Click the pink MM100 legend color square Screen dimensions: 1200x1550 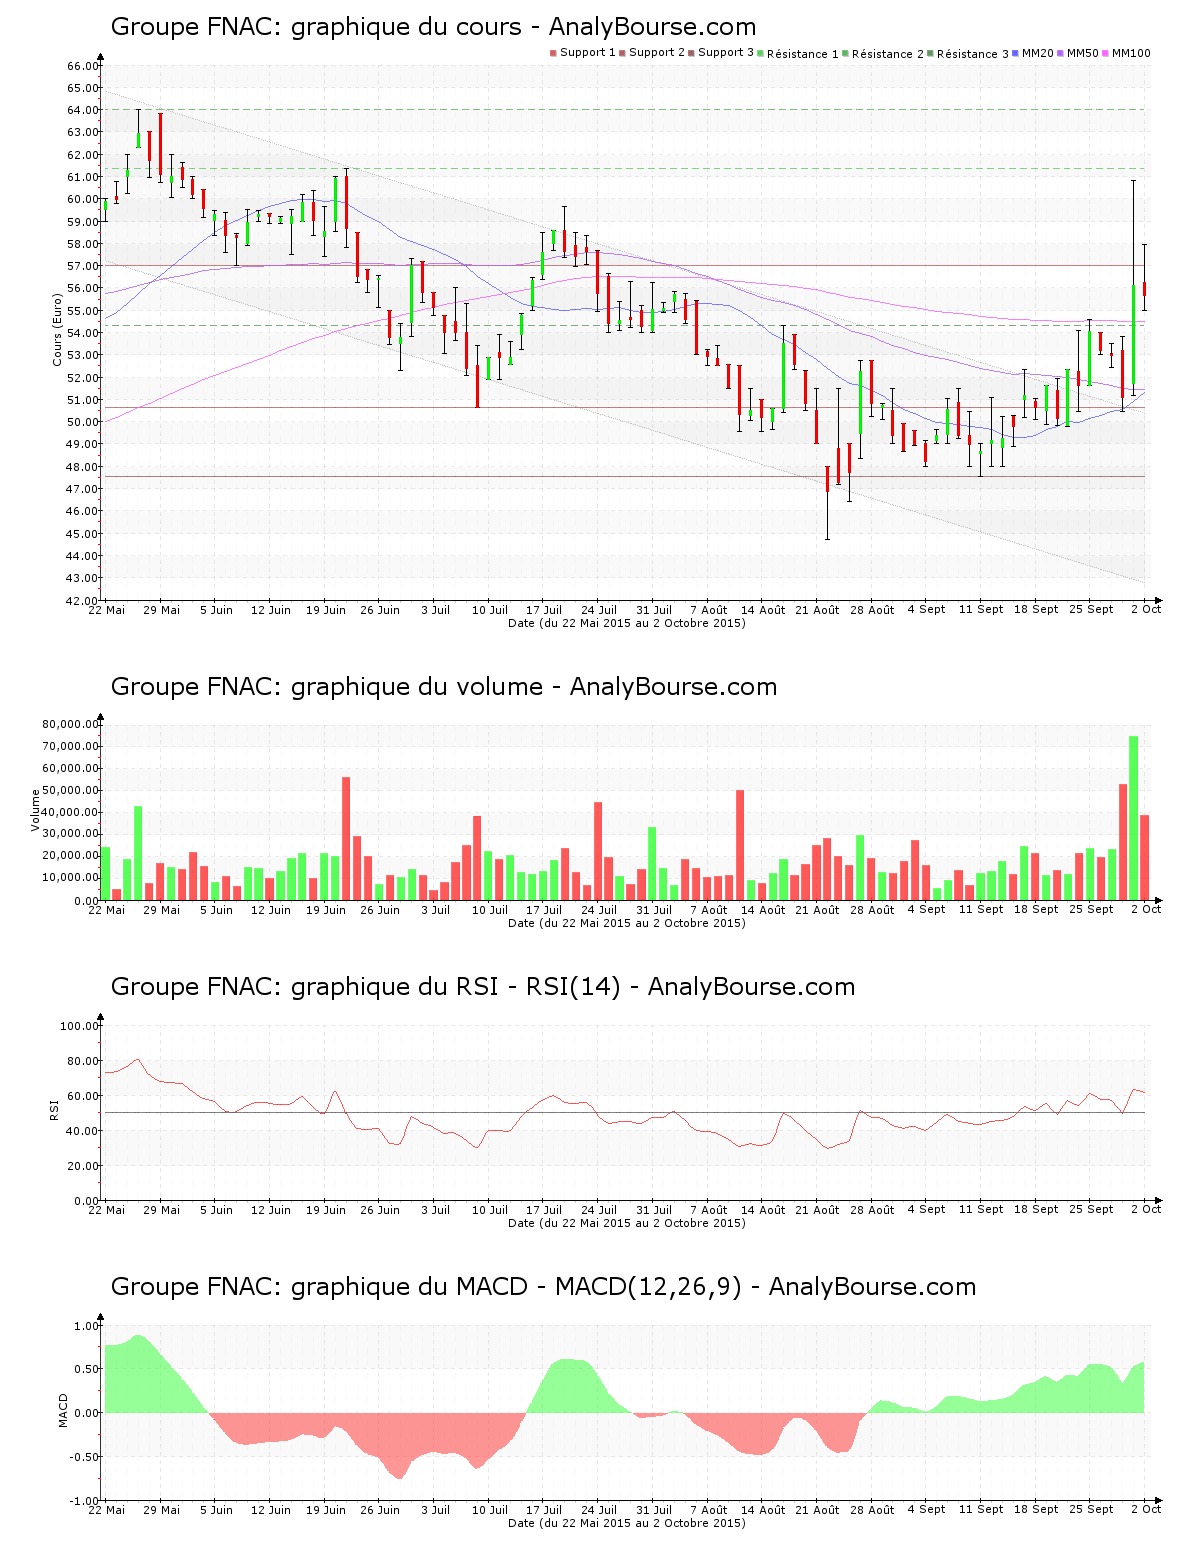pyautogui.click(x=1106, y=53)
